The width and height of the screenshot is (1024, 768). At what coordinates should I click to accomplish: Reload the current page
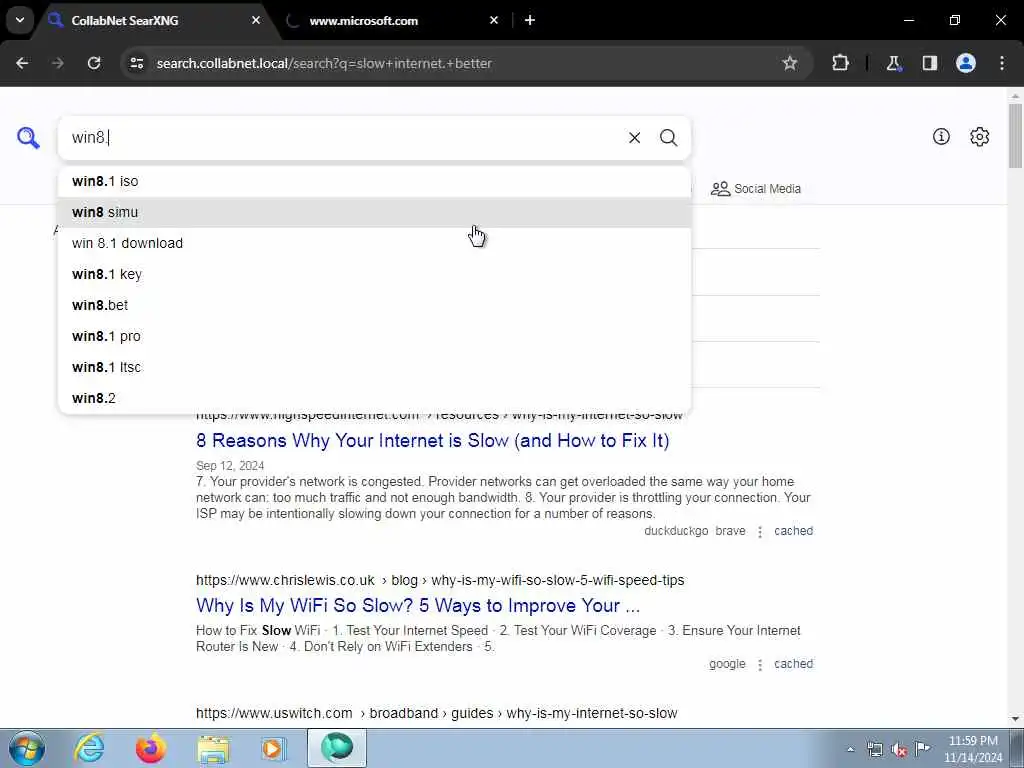[x=94, y=63]
